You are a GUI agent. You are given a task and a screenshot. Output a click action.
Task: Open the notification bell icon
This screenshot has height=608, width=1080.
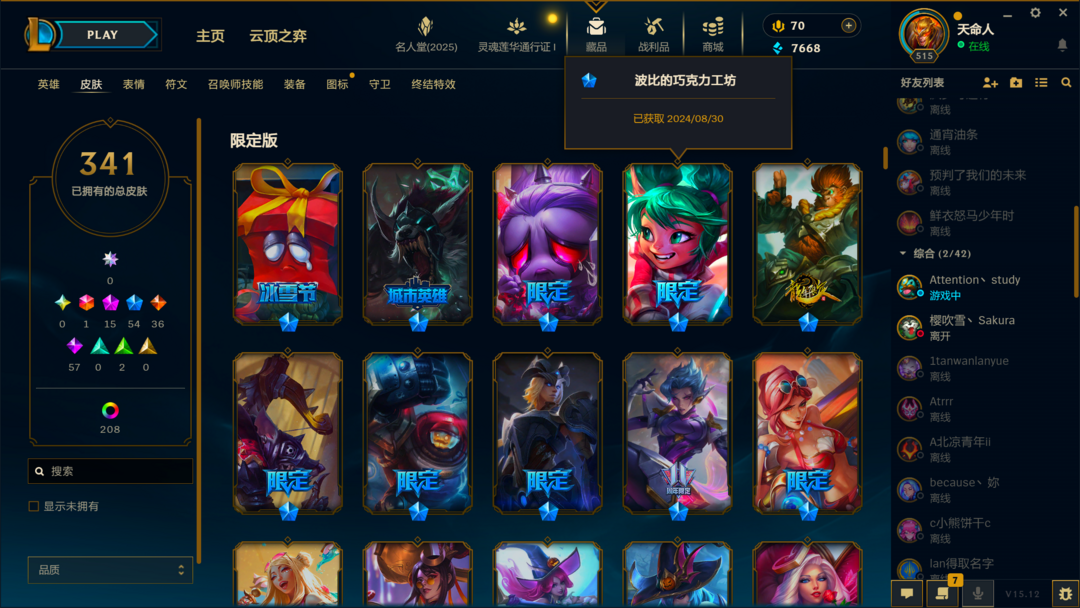[1062, 45]
